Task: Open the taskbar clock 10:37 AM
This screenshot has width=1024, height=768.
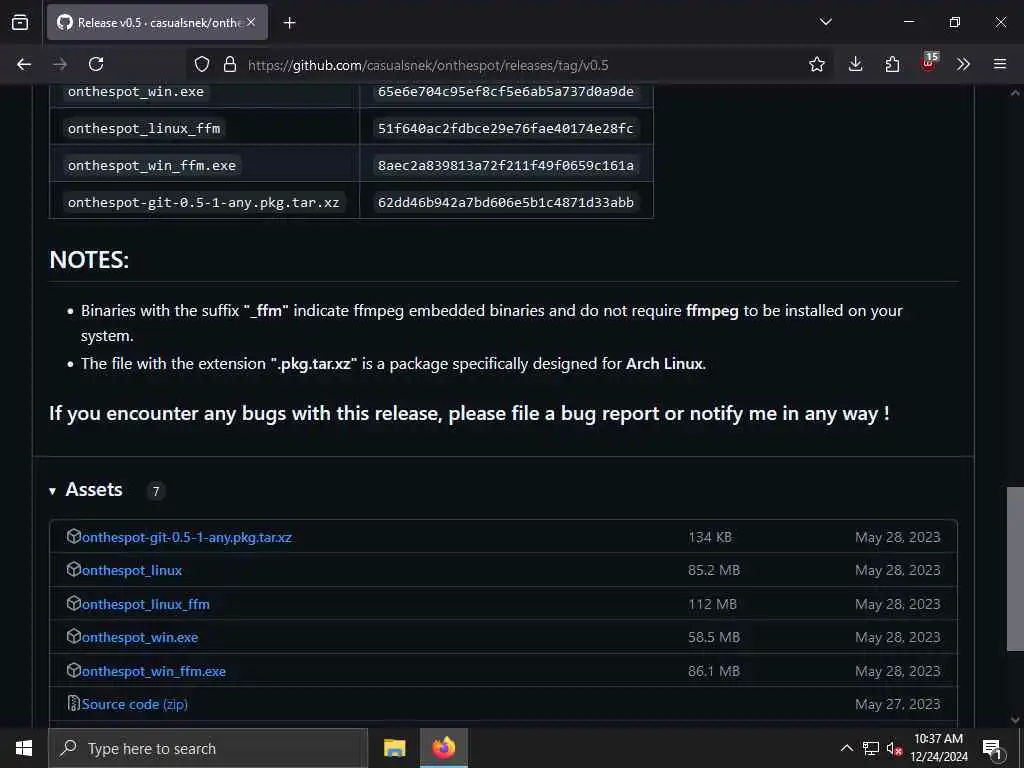Action: click(x=938, y=748)
